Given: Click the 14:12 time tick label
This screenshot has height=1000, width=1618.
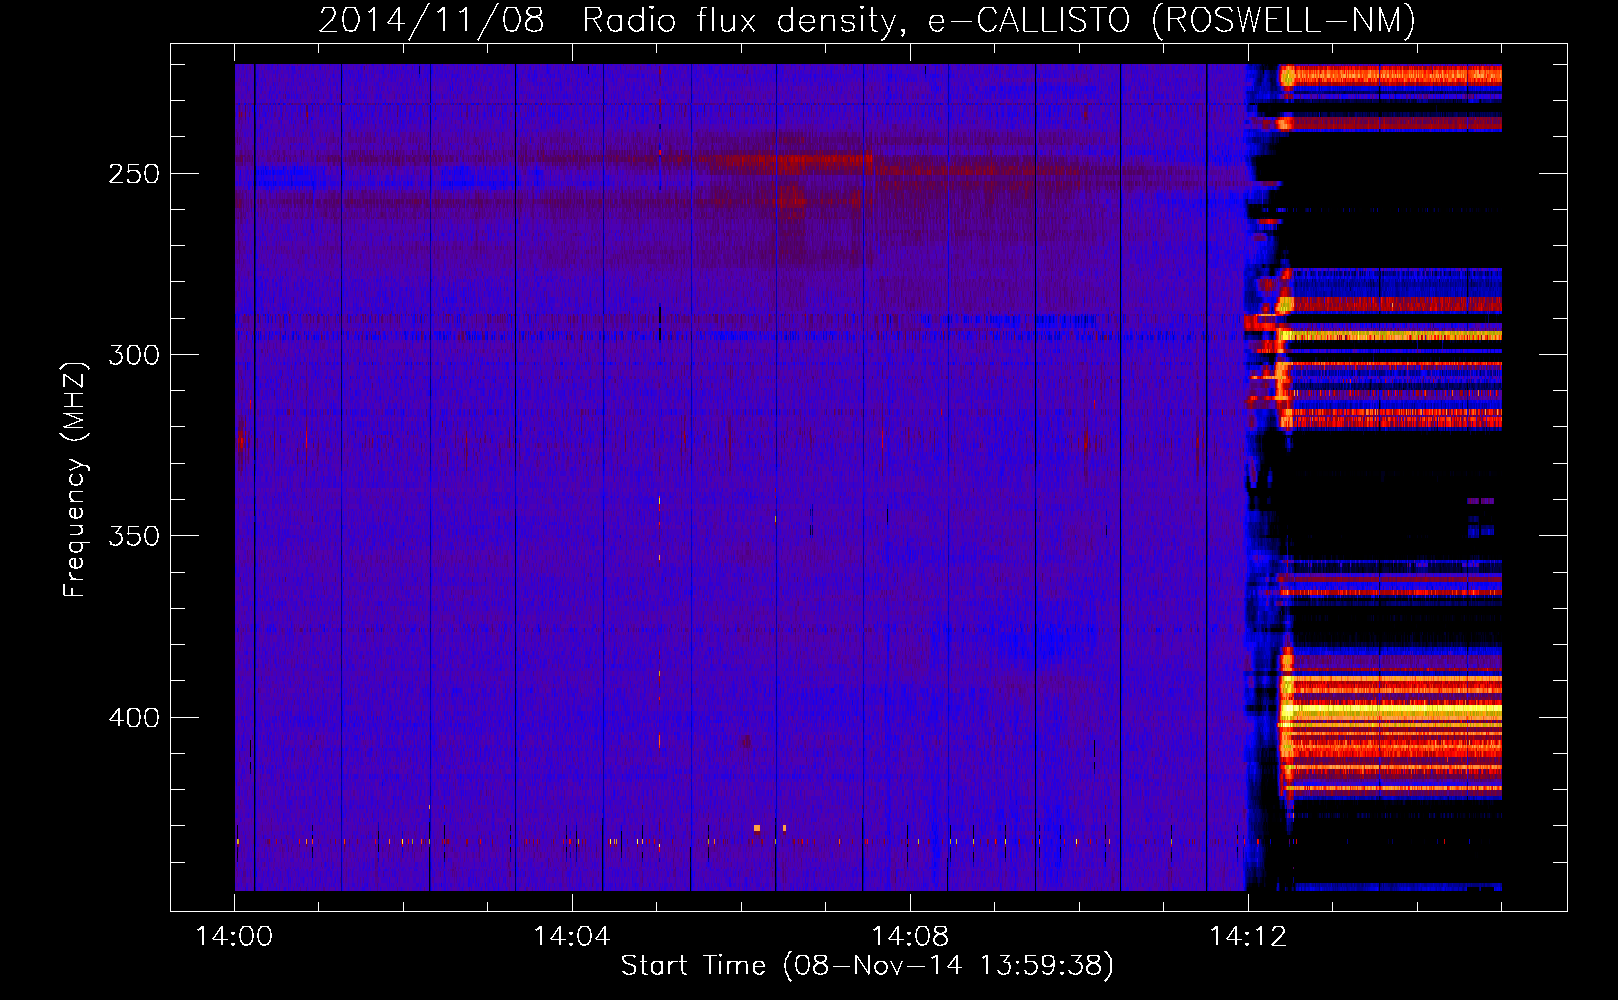Looking at the screenshot, I should pyautogui.click(x=1247, y=937).
